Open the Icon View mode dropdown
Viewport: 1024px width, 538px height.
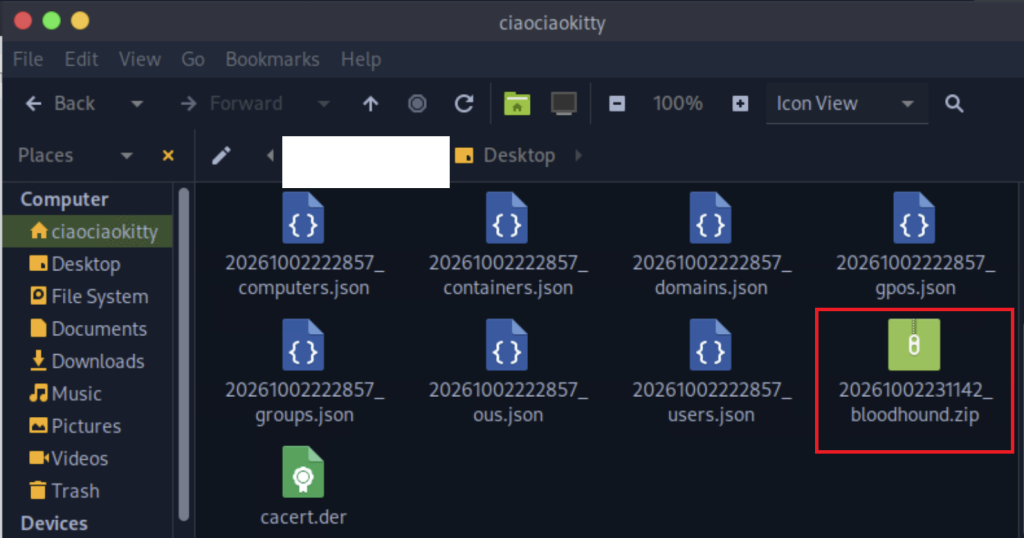846,103
